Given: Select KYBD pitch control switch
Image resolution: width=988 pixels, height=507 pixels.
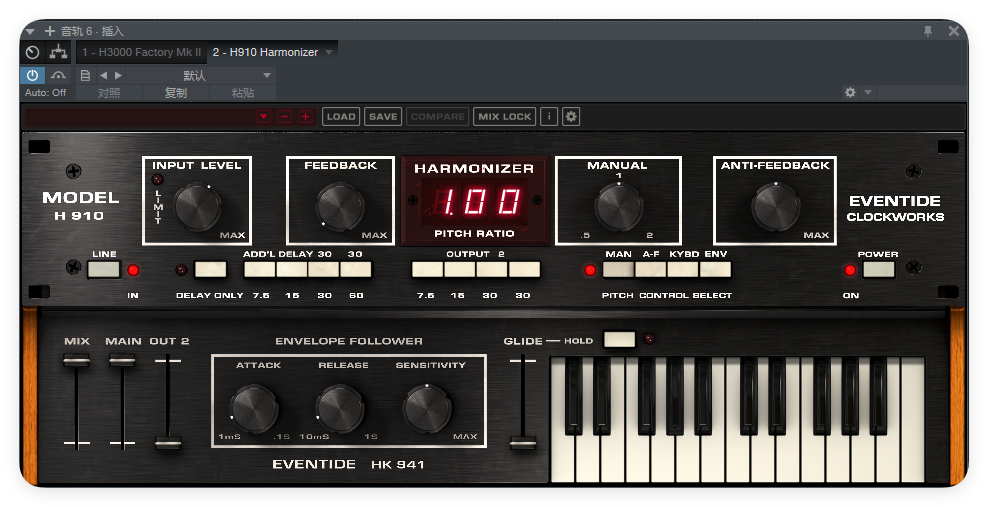Looking at the screenshot, I should tap(683, 270).
